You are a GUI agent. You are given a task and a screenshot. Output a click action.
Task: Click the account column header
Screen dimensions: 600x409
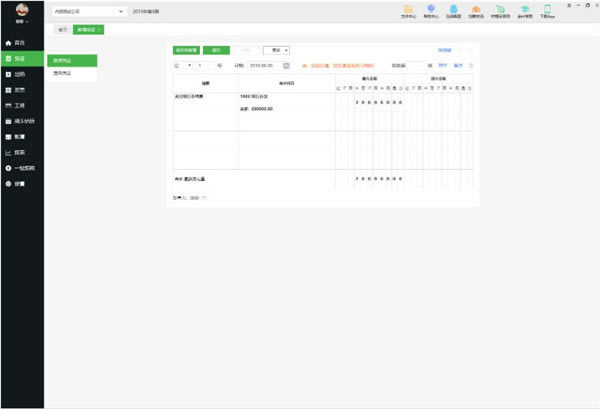pos(287,83)
